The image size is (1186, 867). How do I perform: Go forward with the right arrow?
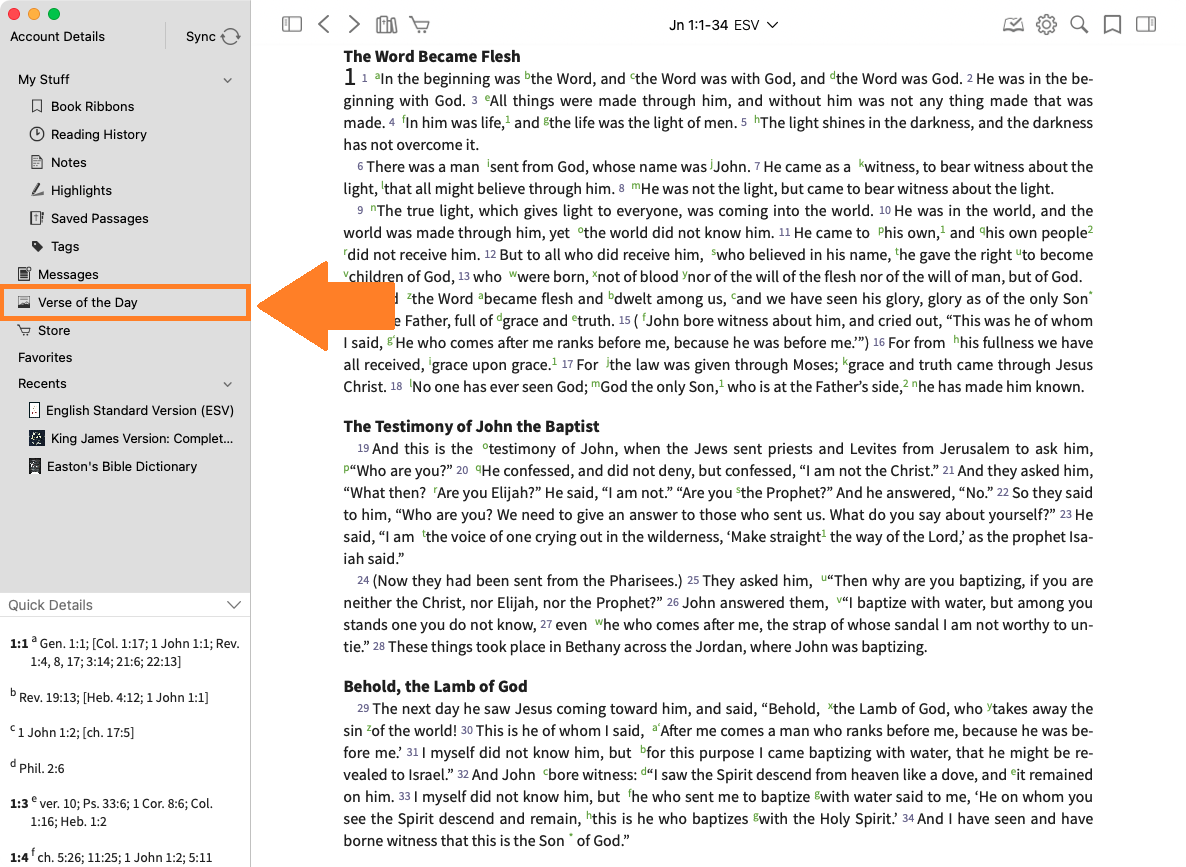[x=354, y=25]
